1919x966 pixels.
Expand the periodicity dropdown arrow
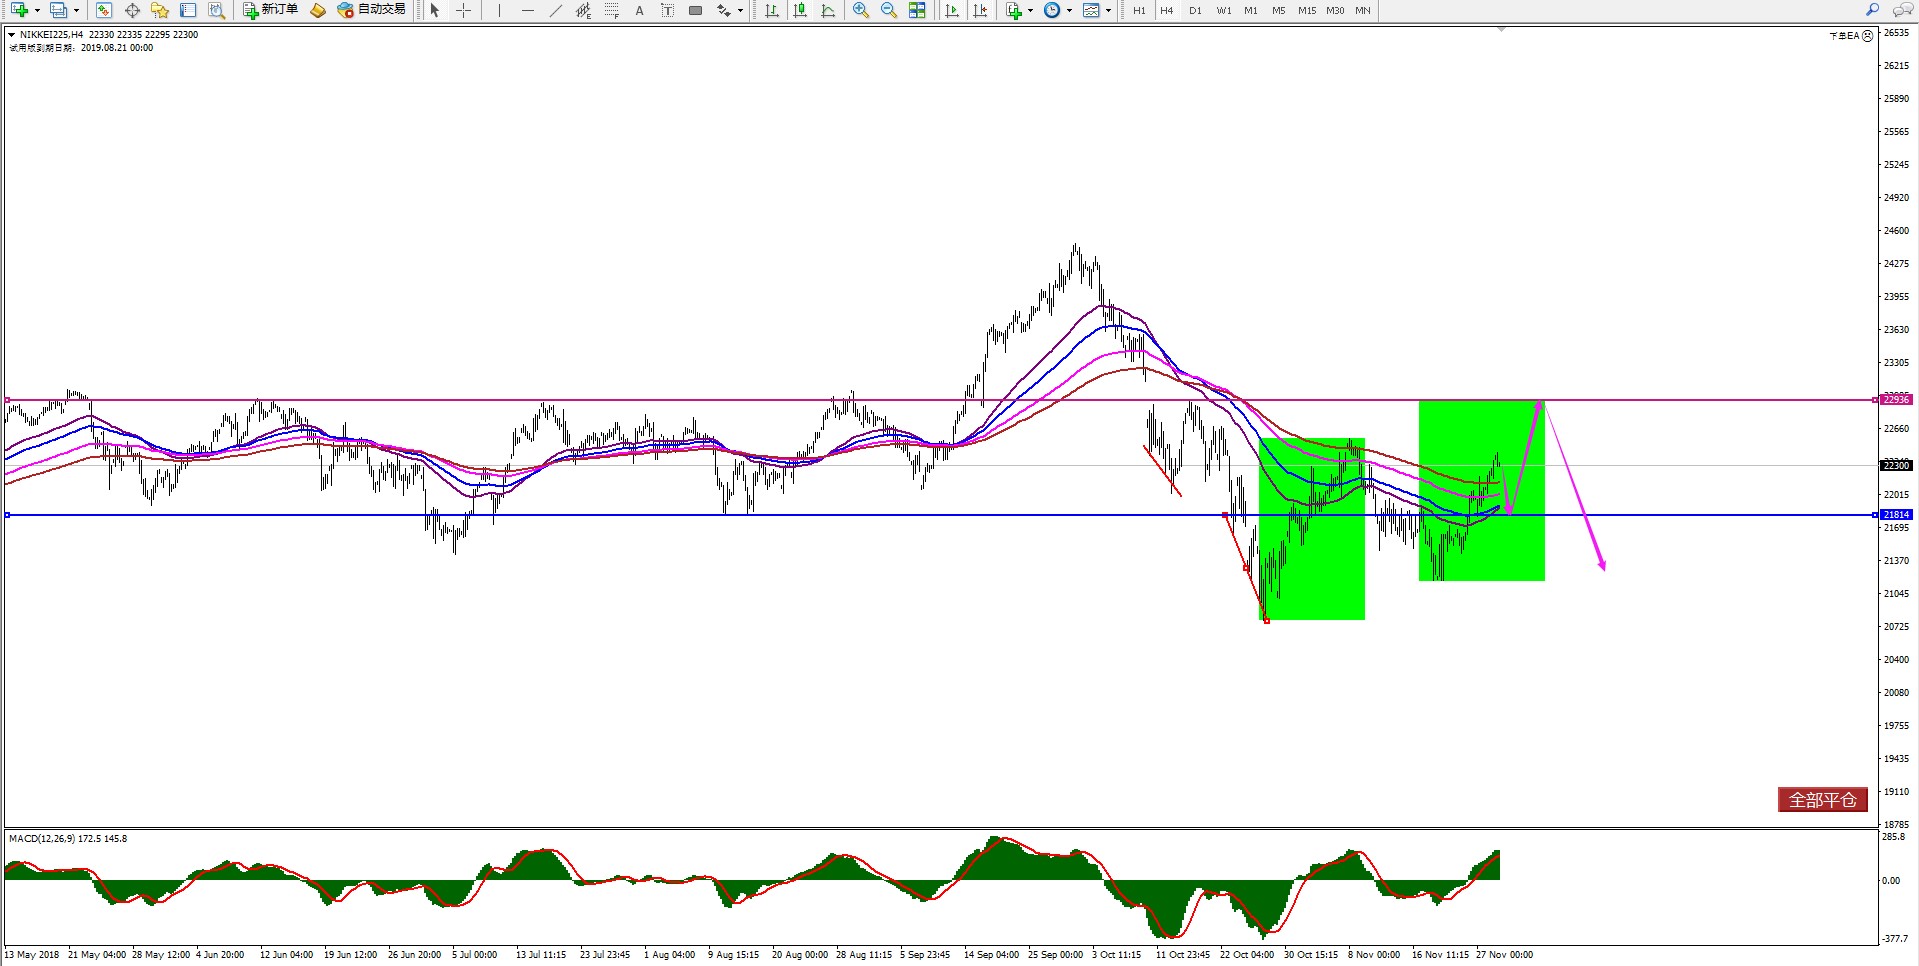[1069, 11]
